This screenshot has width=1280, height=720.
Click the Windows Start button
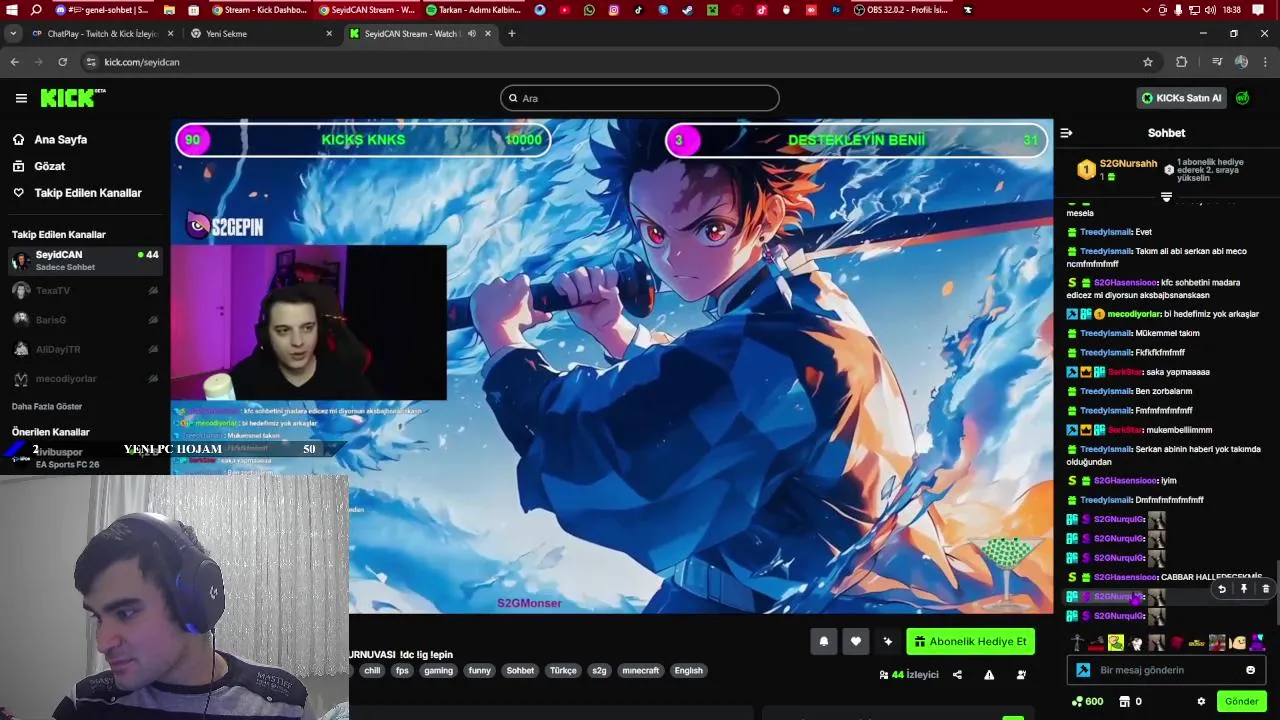[x=11, y=10]
